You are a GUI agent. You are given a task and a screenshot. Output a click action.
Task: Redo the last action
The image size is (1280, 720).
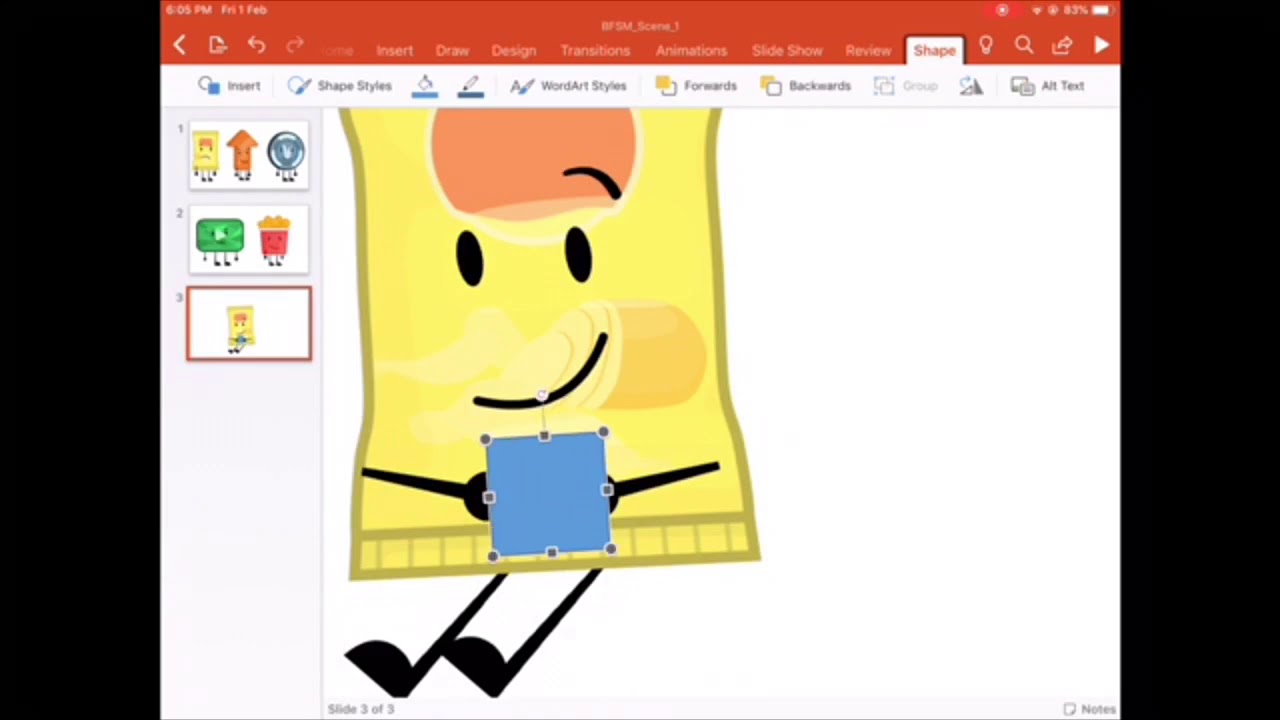point(294,45)
